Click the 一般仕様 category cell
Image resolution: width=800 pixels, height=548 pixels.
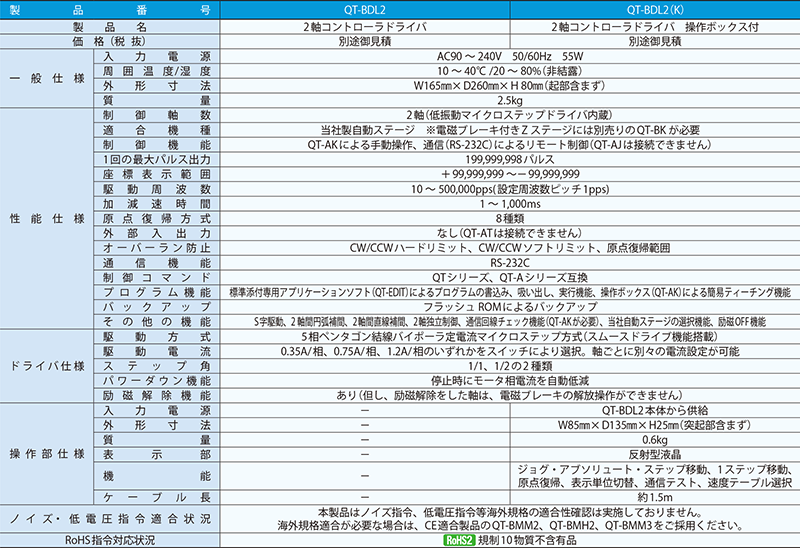pos(46,78)
